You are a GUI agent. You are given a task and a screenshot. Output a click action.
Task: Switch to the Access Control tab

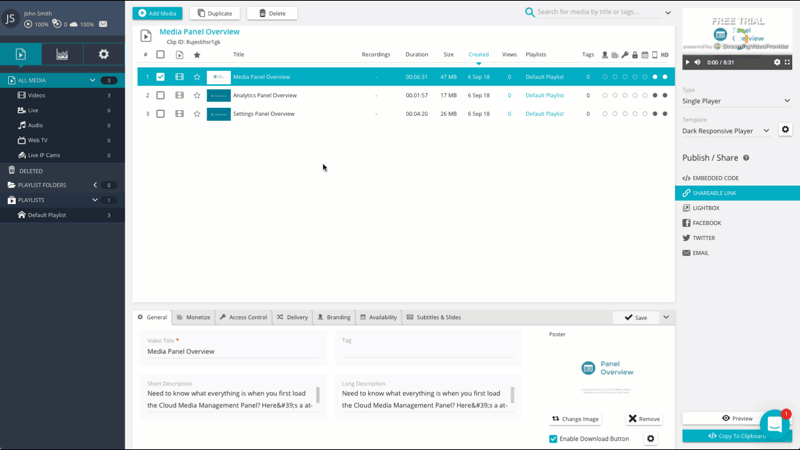tap(244, 317)
